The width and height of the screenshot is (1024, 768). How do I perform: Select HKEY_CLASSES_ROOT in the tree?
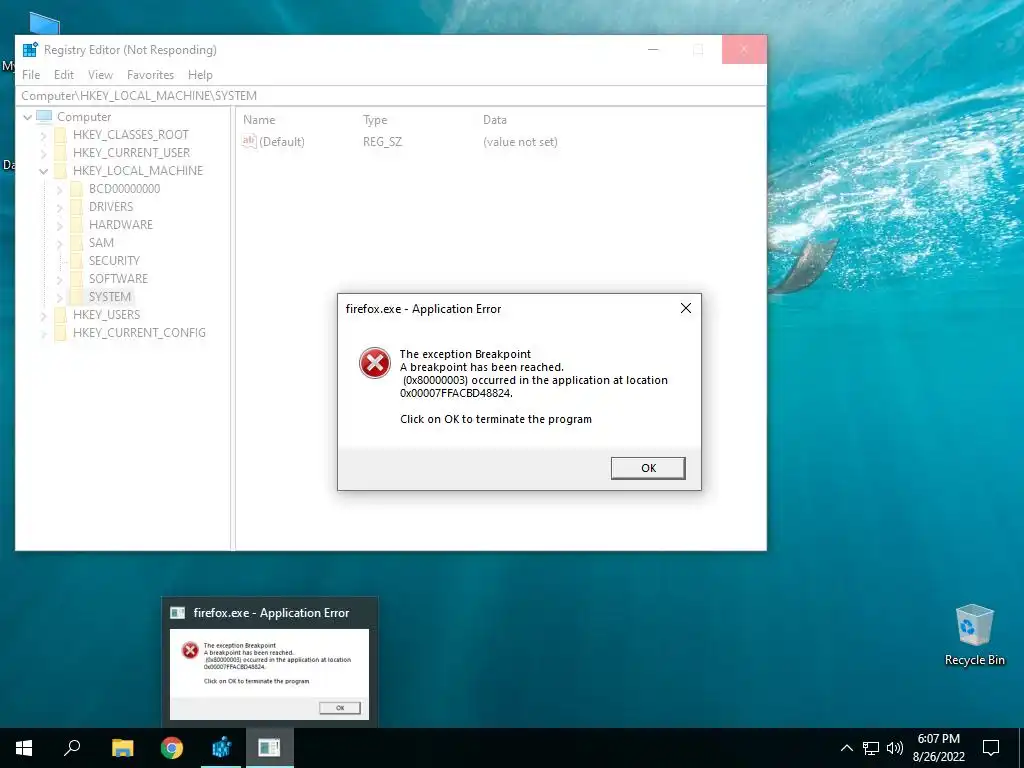[131, 135]
